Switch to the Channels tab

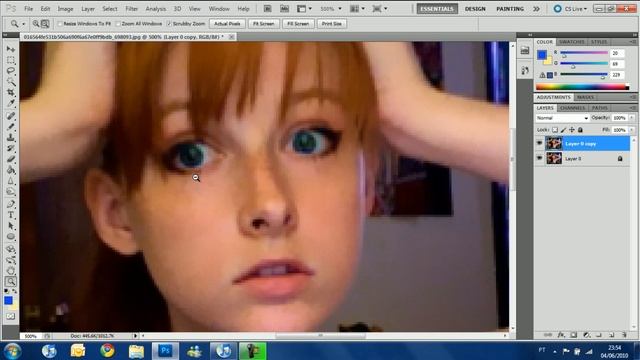coord(572,108)
